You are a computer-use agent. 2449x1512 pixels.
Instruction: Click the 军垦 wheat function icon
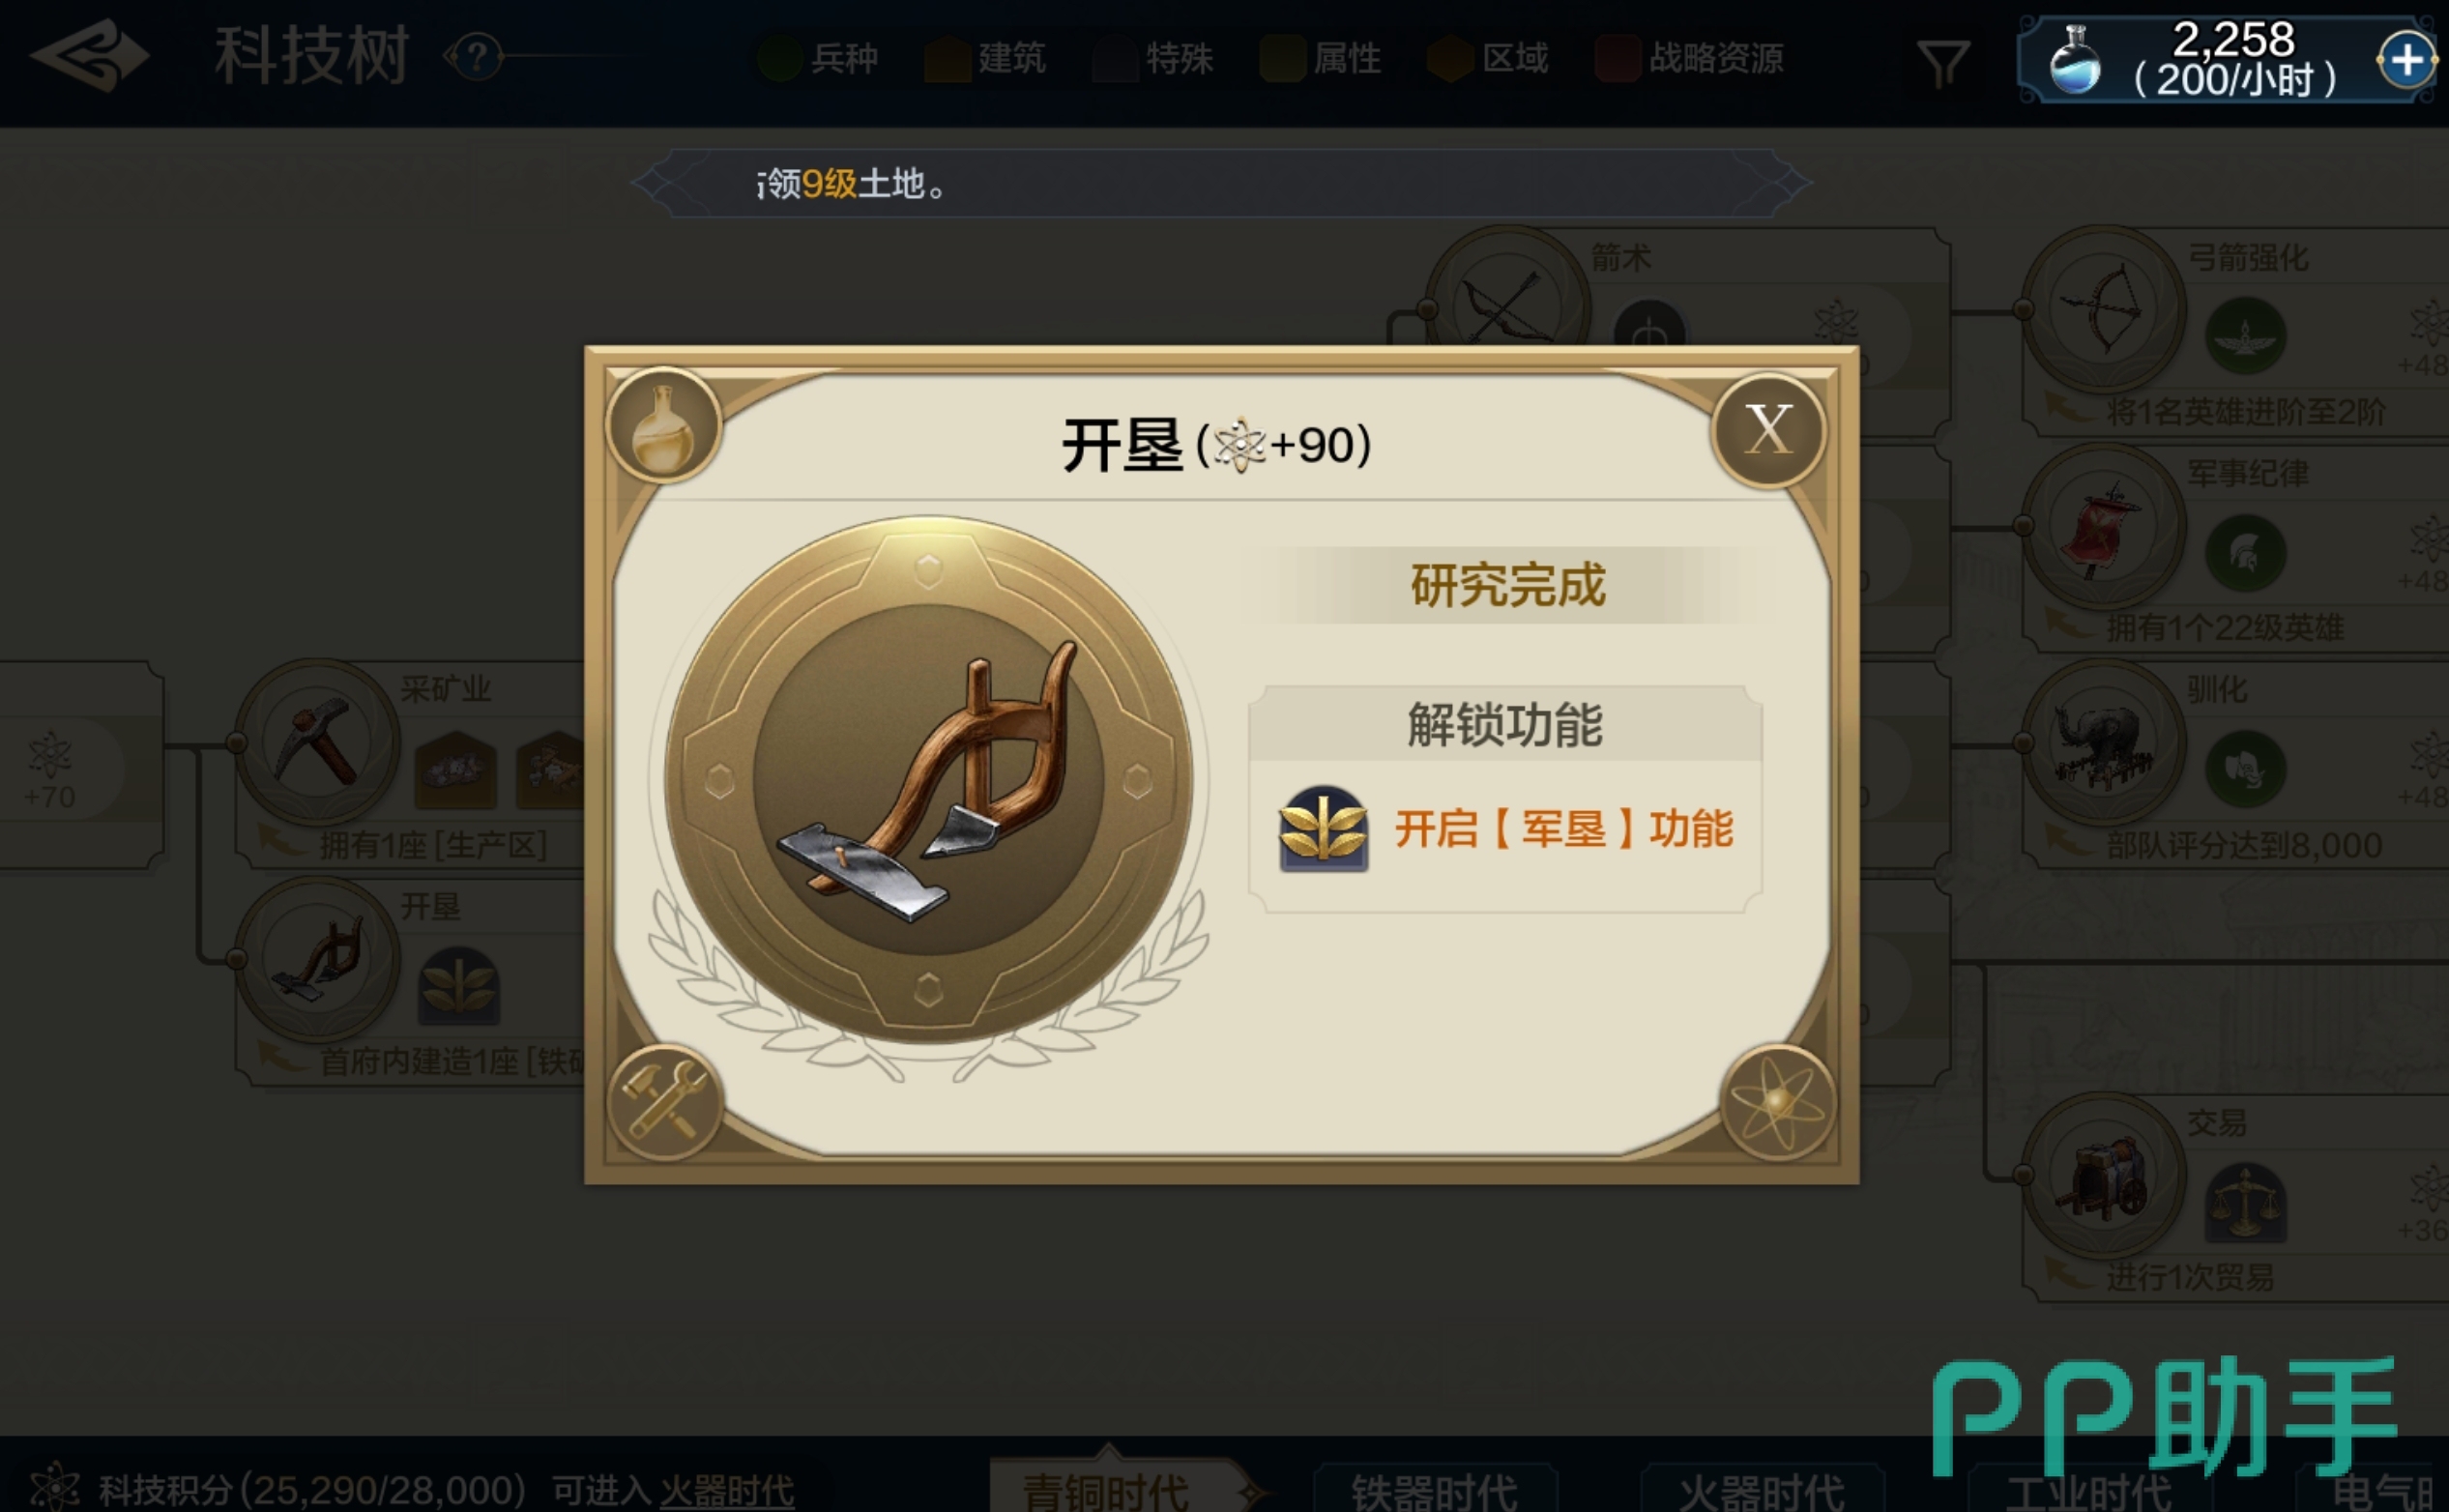(x=1323, y=828)
